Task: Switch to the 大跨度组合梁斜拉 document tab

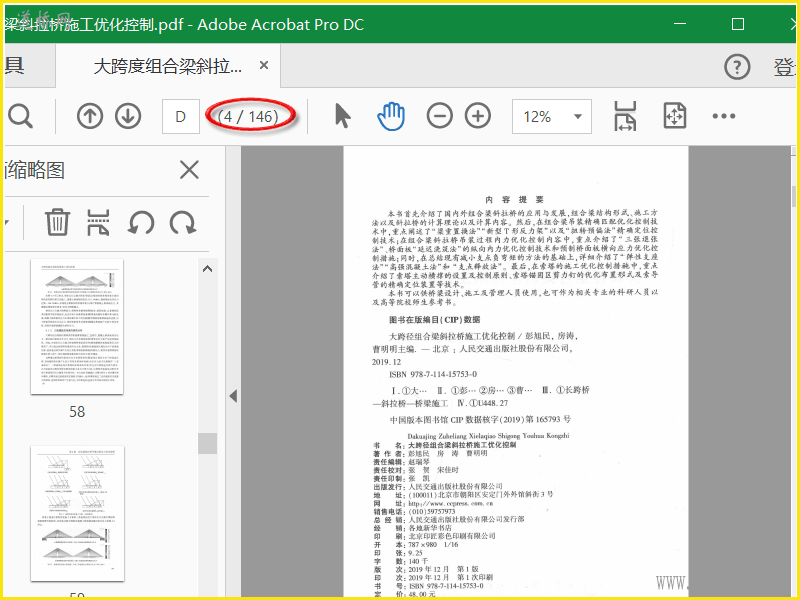Action: tap(168, 65)
